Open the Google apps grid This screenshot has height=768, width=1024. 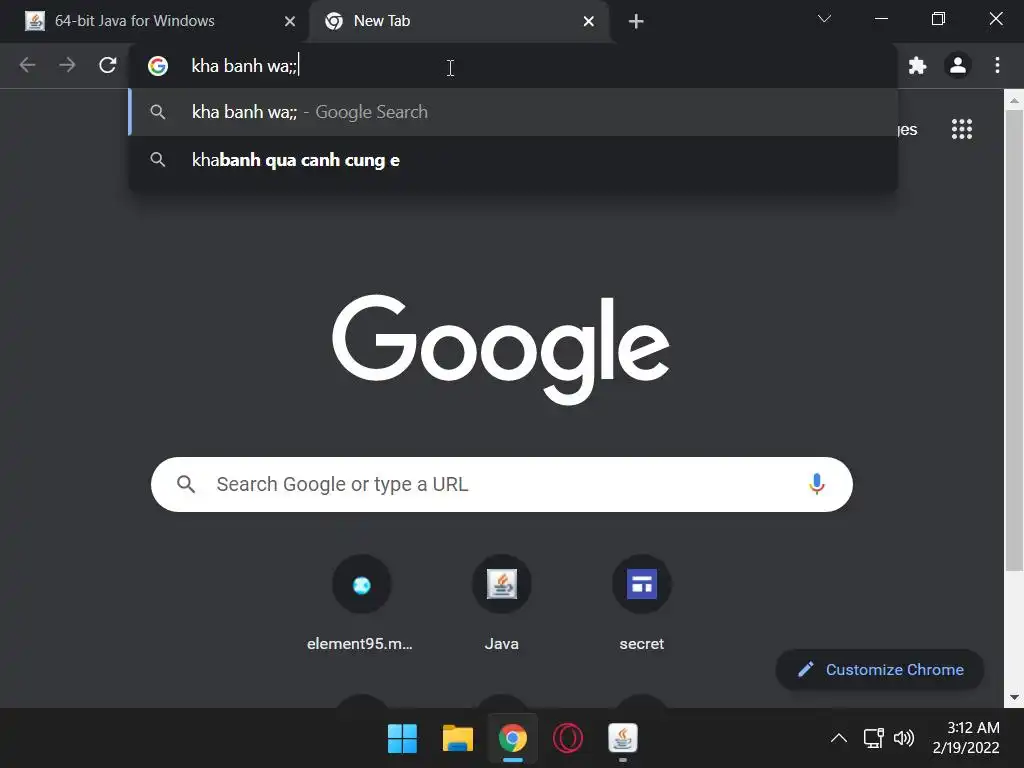point(961,129)
